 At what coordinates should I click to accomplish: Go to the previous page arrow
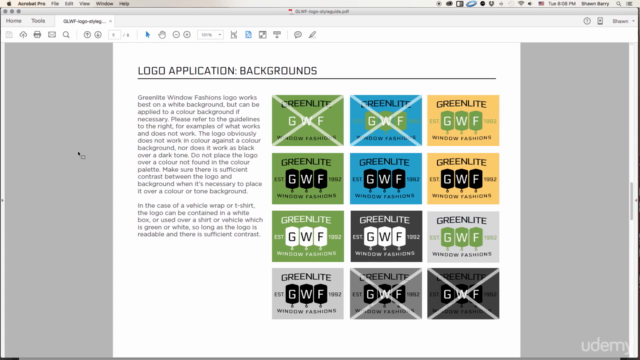pos(87,35)
